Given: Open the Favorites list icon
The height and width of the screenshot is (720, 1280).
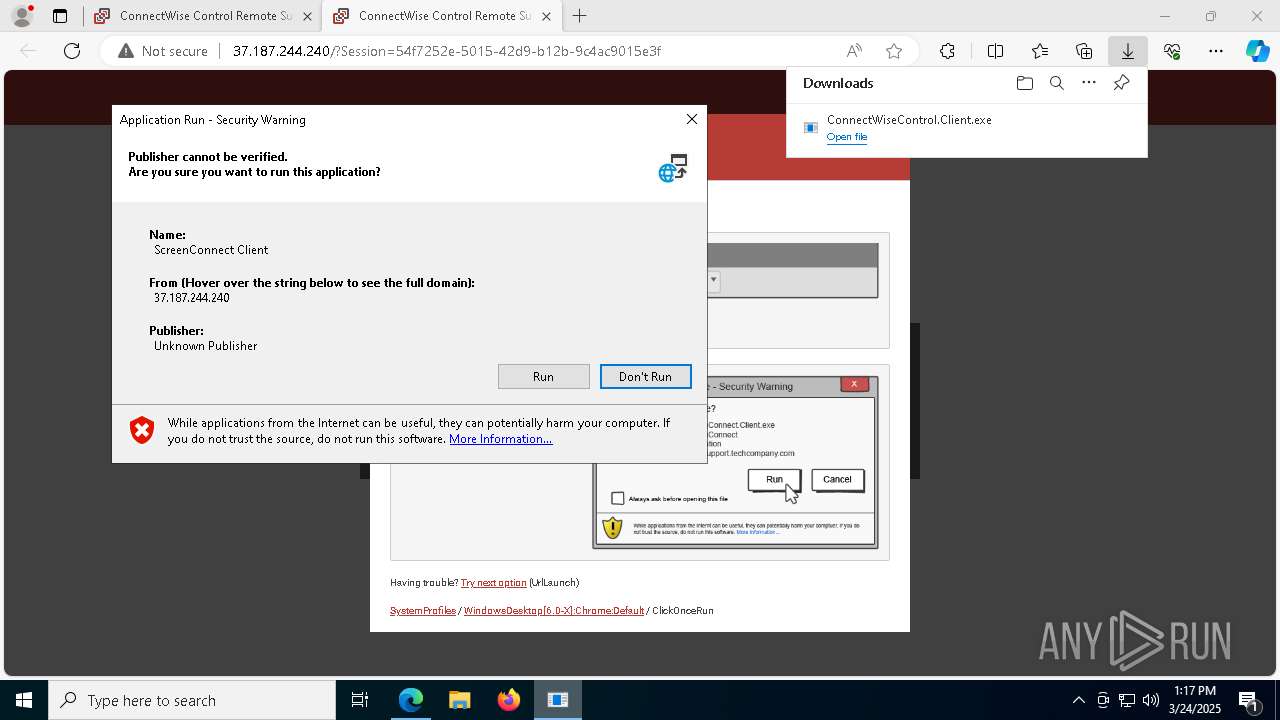Looking at the screenshot, I should pos(1040,51).
